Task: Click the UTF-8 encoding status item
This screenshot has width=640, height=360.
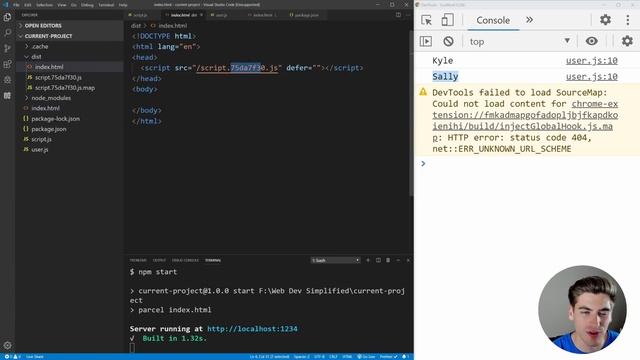Action: (x=319, y=357)
